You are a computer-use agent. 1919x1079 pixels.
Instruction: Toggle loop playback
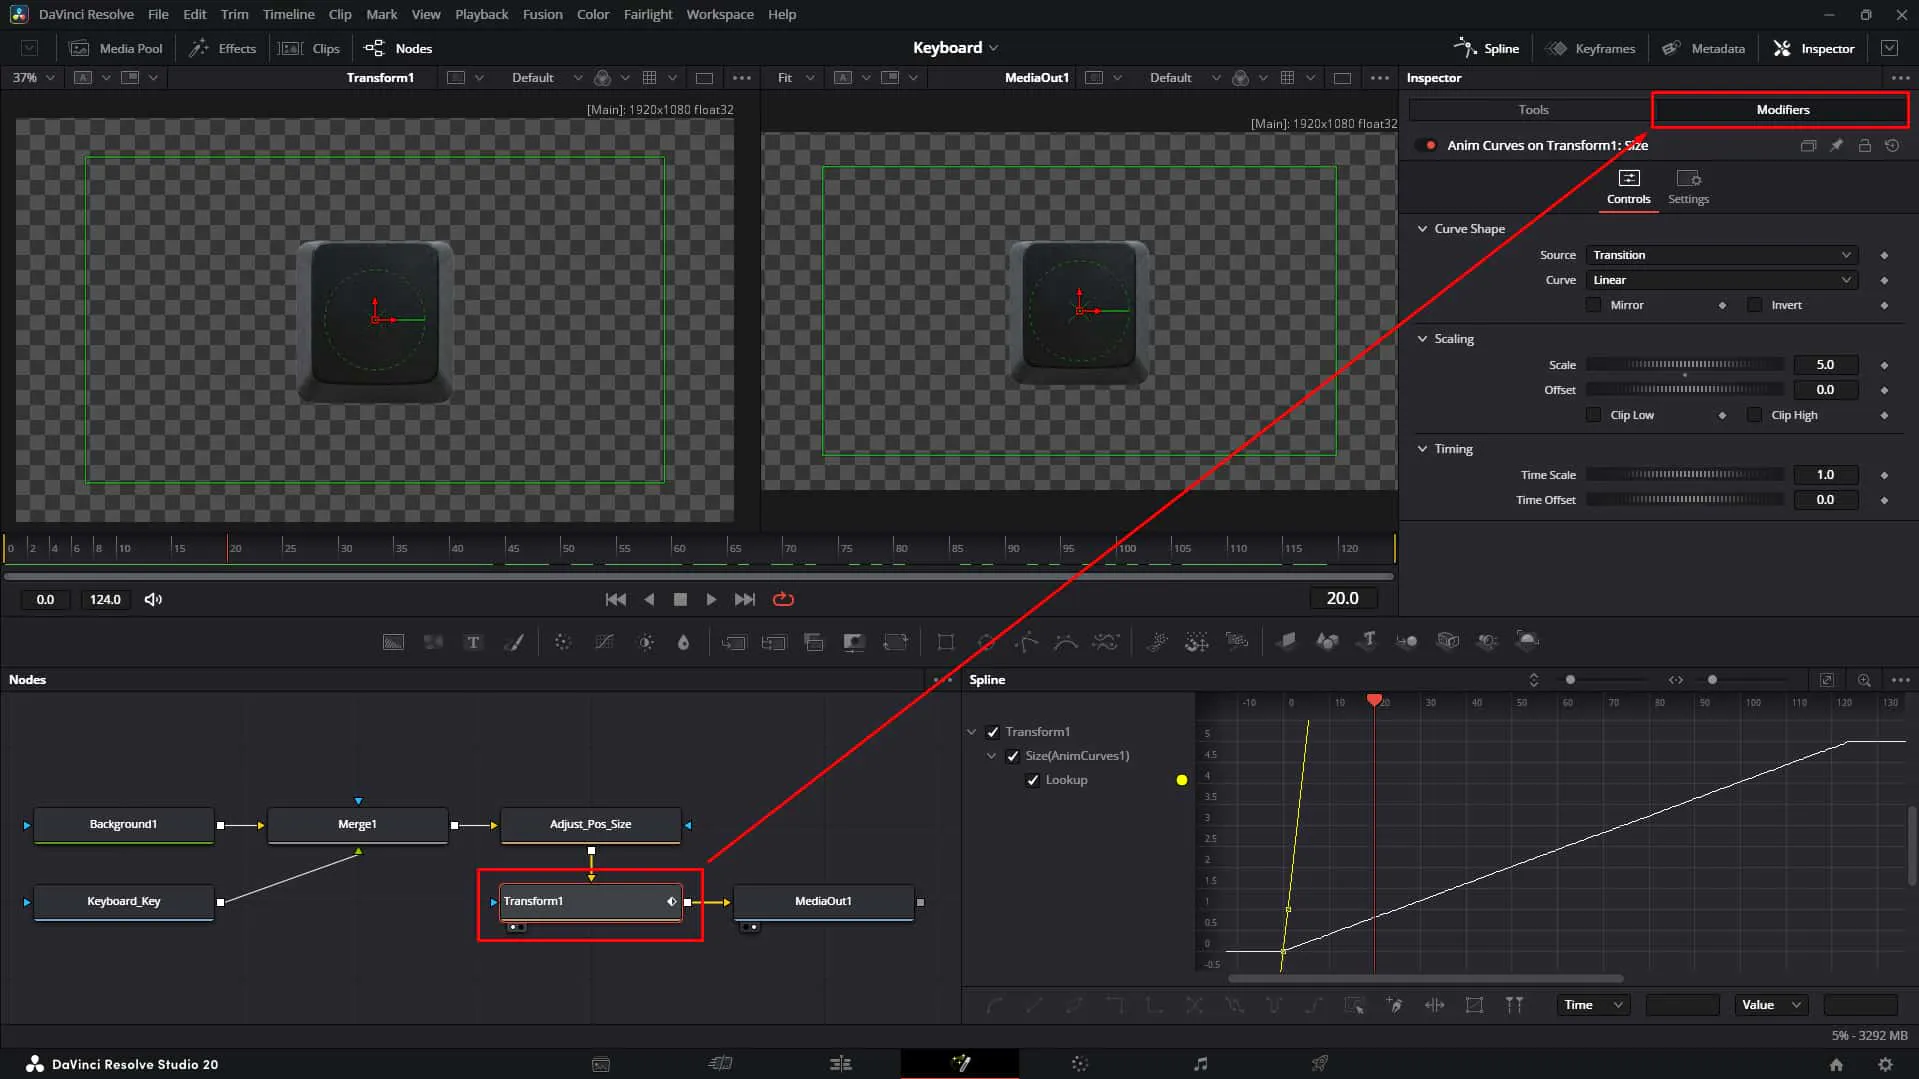(x=783, y=599)
